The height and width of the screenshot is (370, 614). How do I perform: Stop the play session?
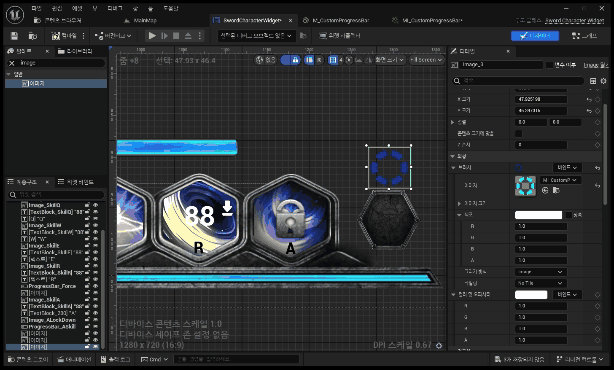176,36
